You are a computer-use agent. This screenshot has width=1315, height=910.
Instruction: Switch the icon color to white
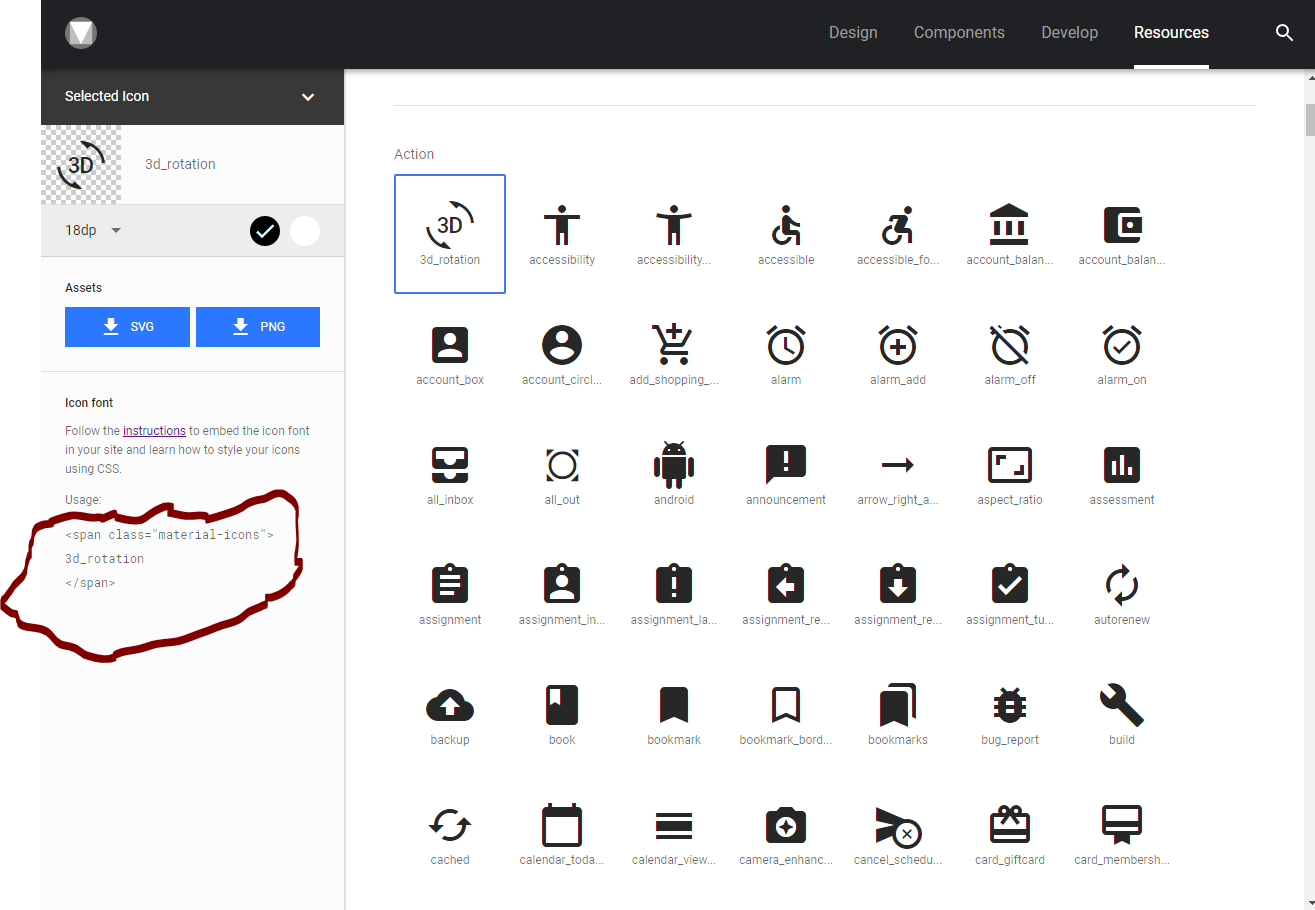point(304,230)
